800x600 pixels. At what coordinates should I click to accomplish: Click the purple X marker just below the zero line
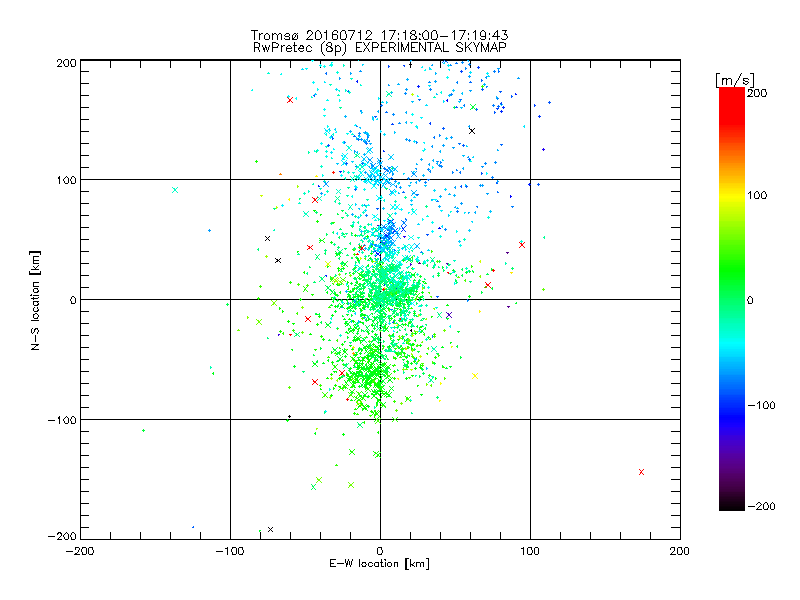[x=449, y=315]
